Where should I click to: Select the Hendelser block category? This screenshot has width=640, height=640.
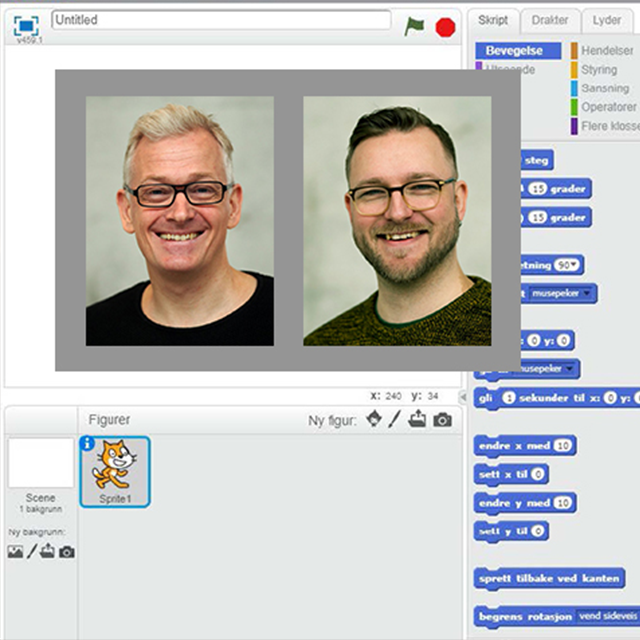pos(604,51)
